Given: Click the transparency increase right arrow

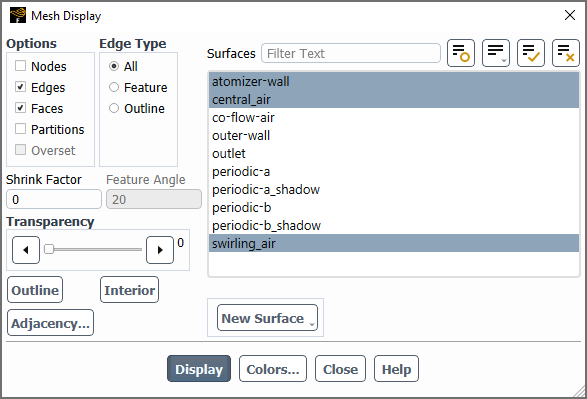Looking at the screenshot, I should click(160, 250).
